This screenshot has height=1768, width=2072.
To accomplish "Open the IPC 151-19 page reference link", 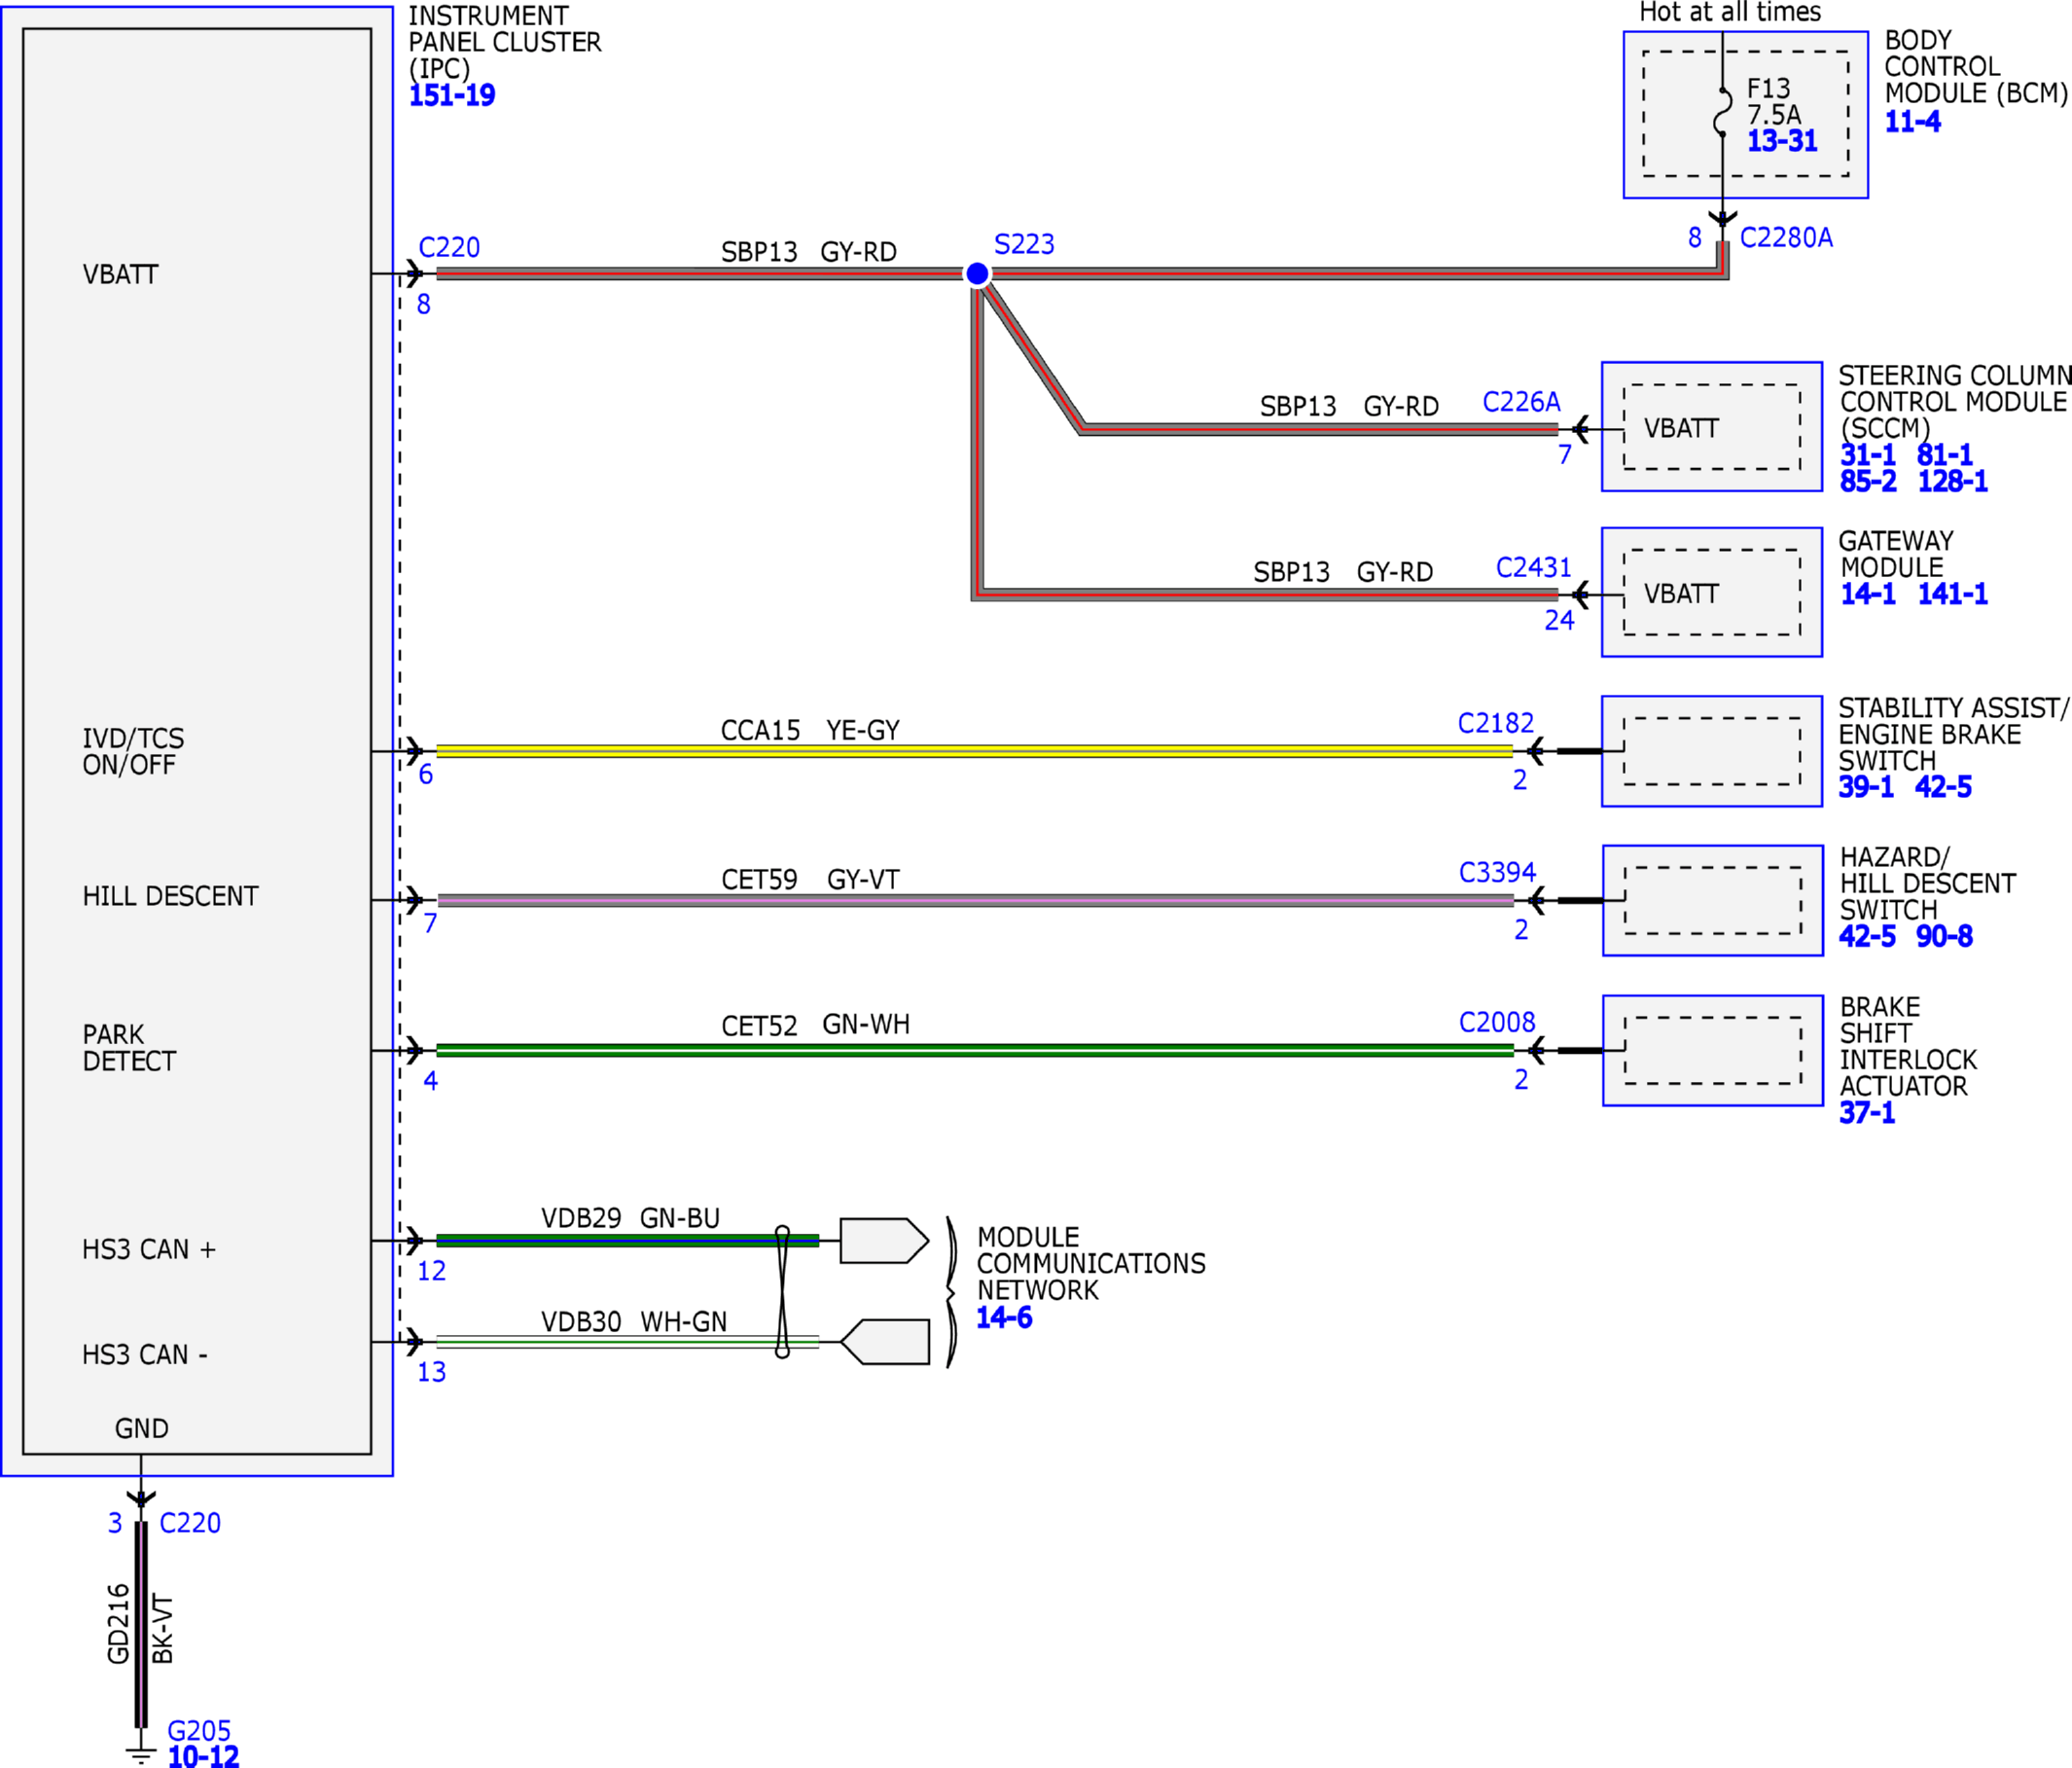I will pyautogui.click(x=452, y=96).
